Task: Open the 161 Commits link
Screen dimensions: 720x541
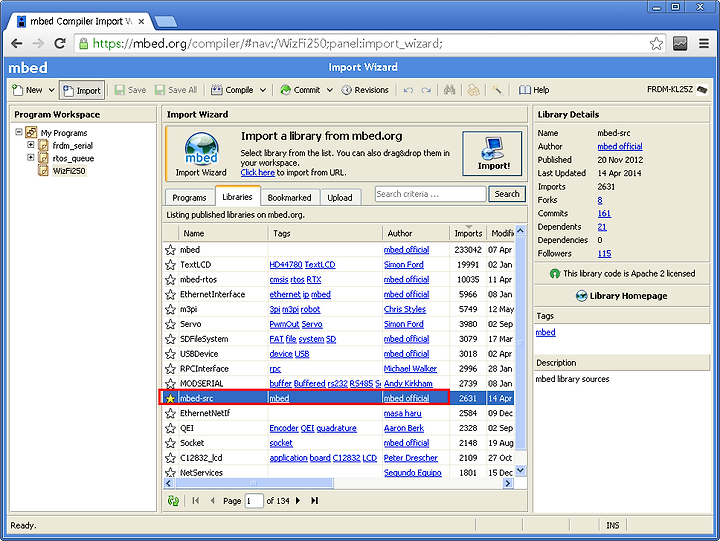Action: click(604, 214)
